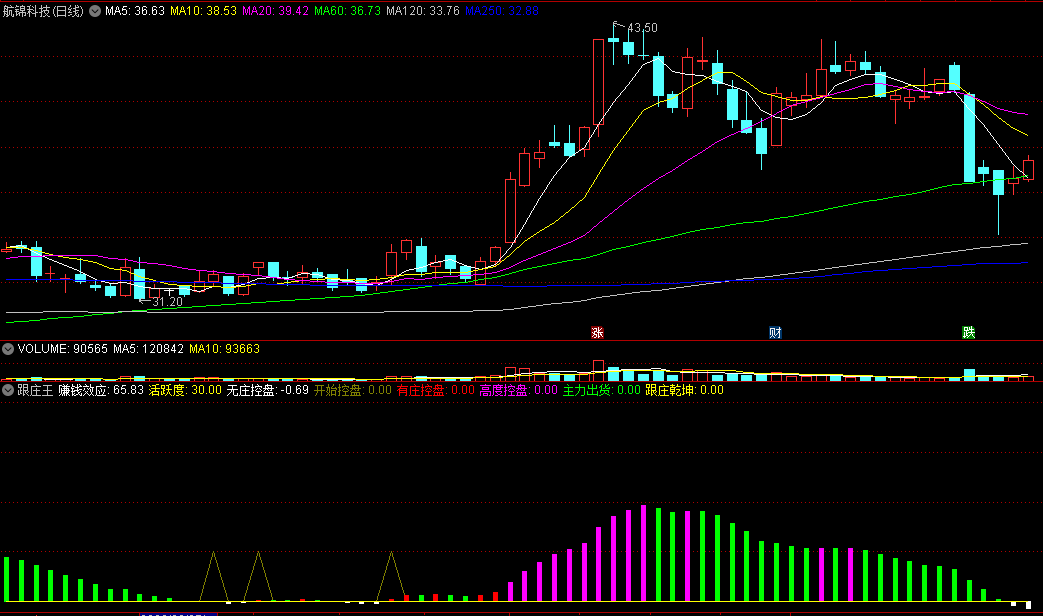Click the blue 财 marker icon
This screenshot has width=1043, height=616.
click(x=775, y=333)
